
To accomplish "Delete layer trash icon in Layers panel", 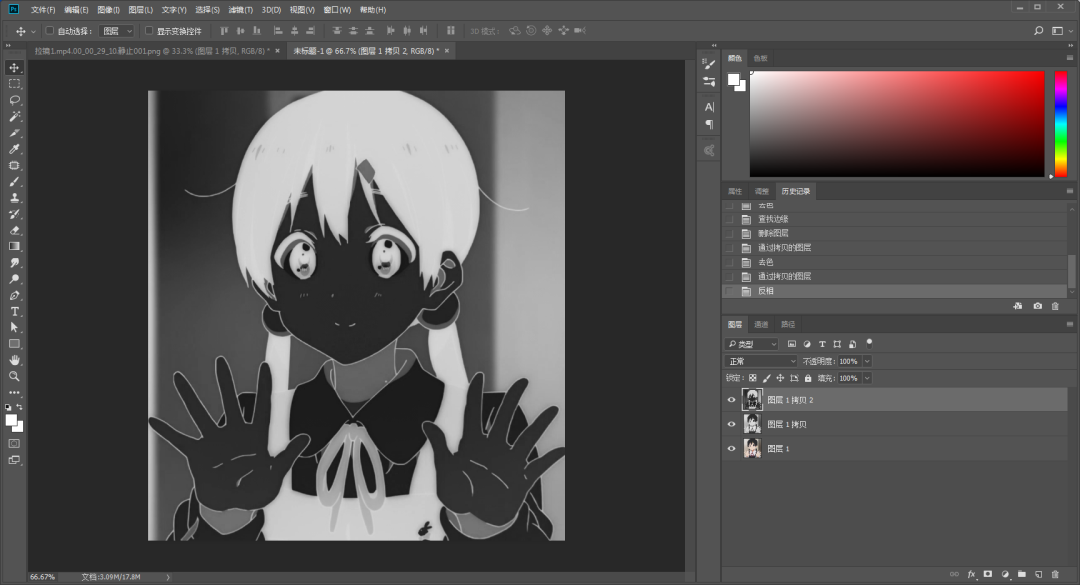I will coord(1055,574).
